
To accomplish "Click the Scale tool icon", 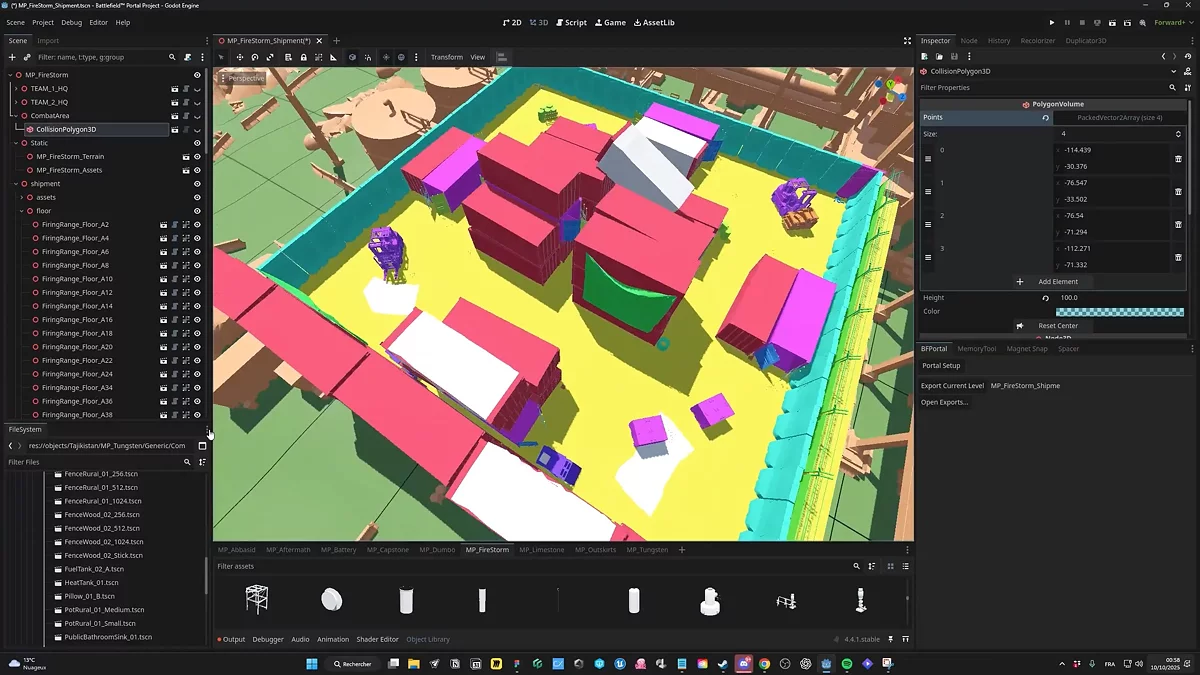I will [270, 57].
